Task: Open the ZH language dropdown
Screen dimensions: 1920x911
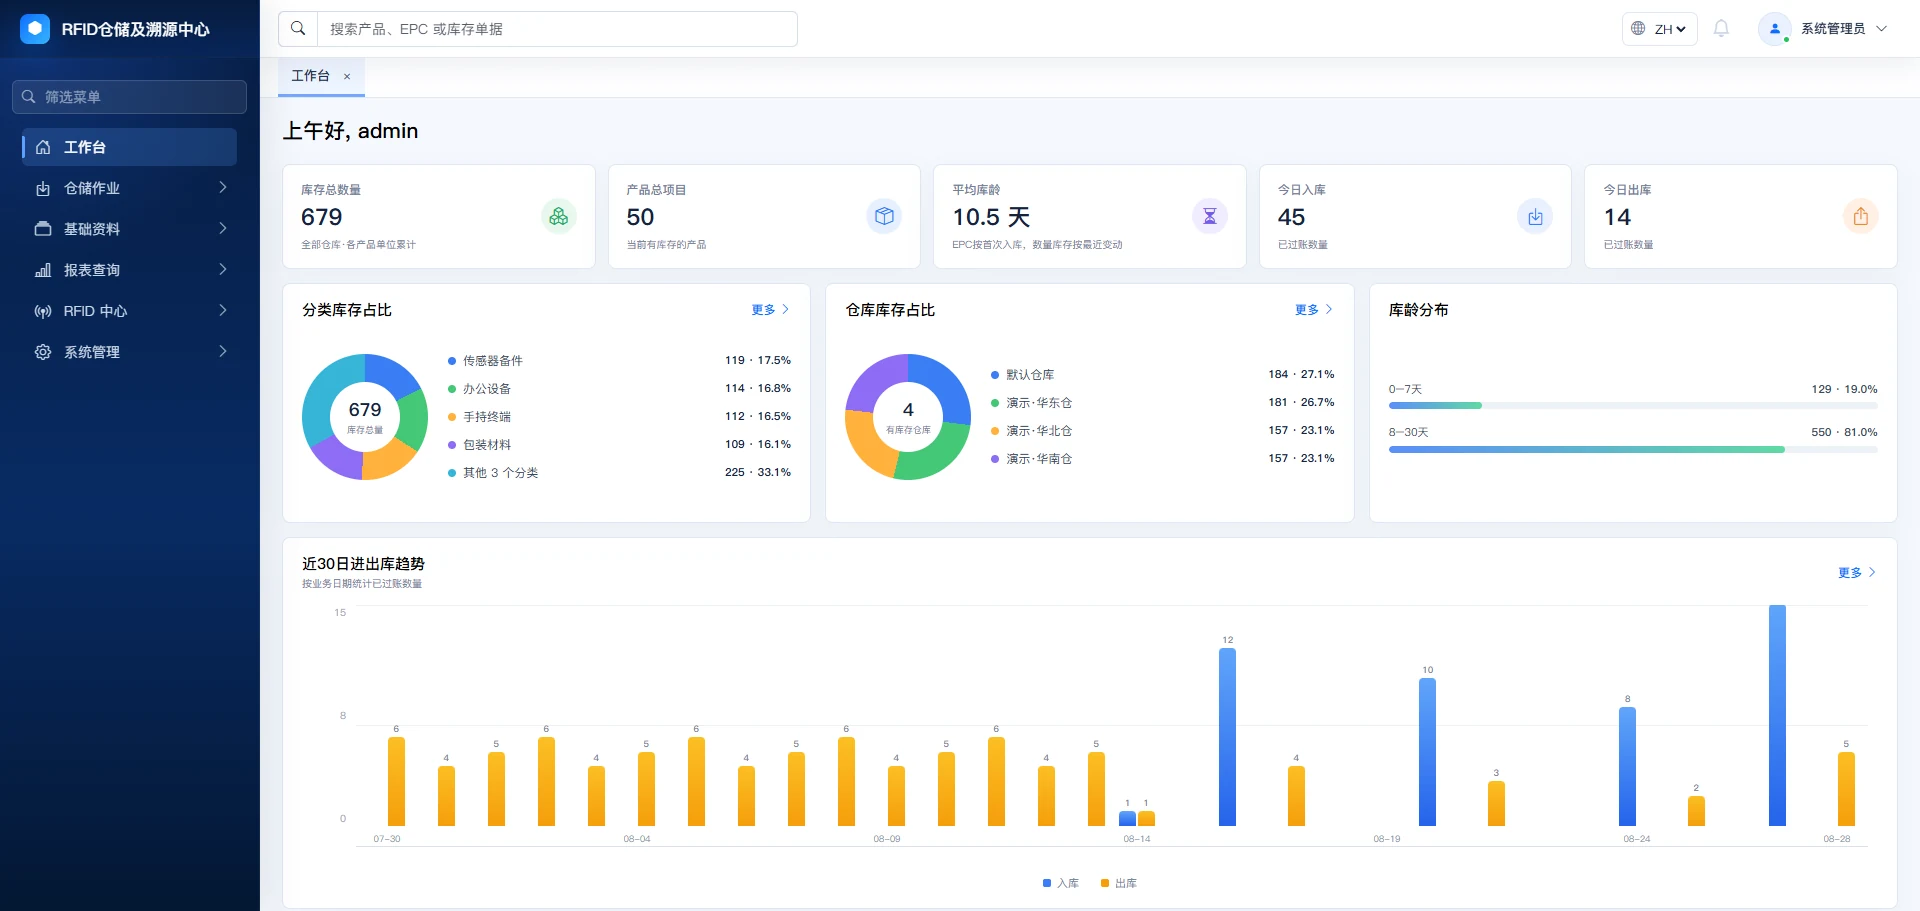Action: click(x=1660, y=29)
